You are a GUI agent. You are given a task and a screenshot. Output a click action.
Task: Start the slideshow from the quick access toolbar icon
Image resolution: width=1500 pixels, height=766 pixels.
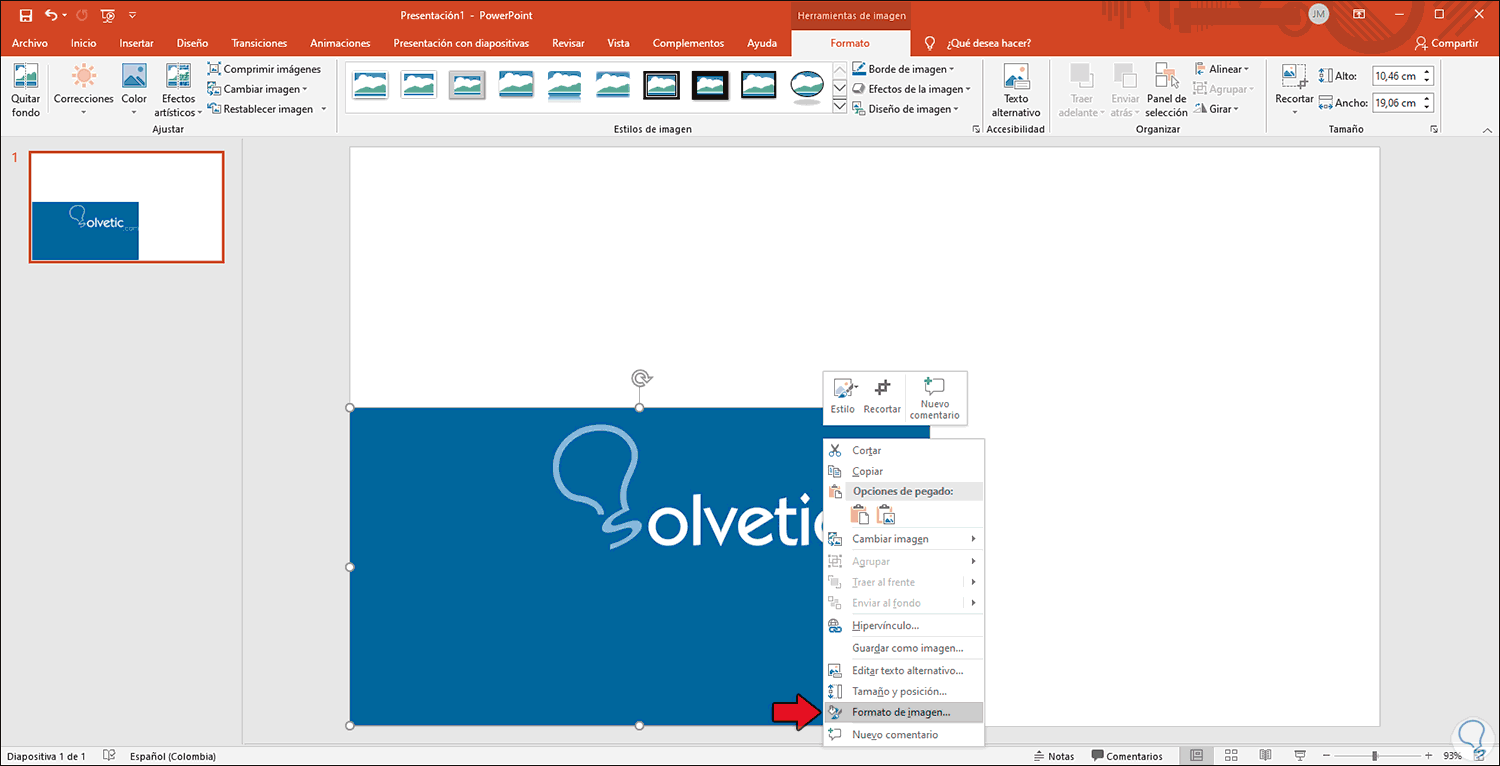[108, 16]
